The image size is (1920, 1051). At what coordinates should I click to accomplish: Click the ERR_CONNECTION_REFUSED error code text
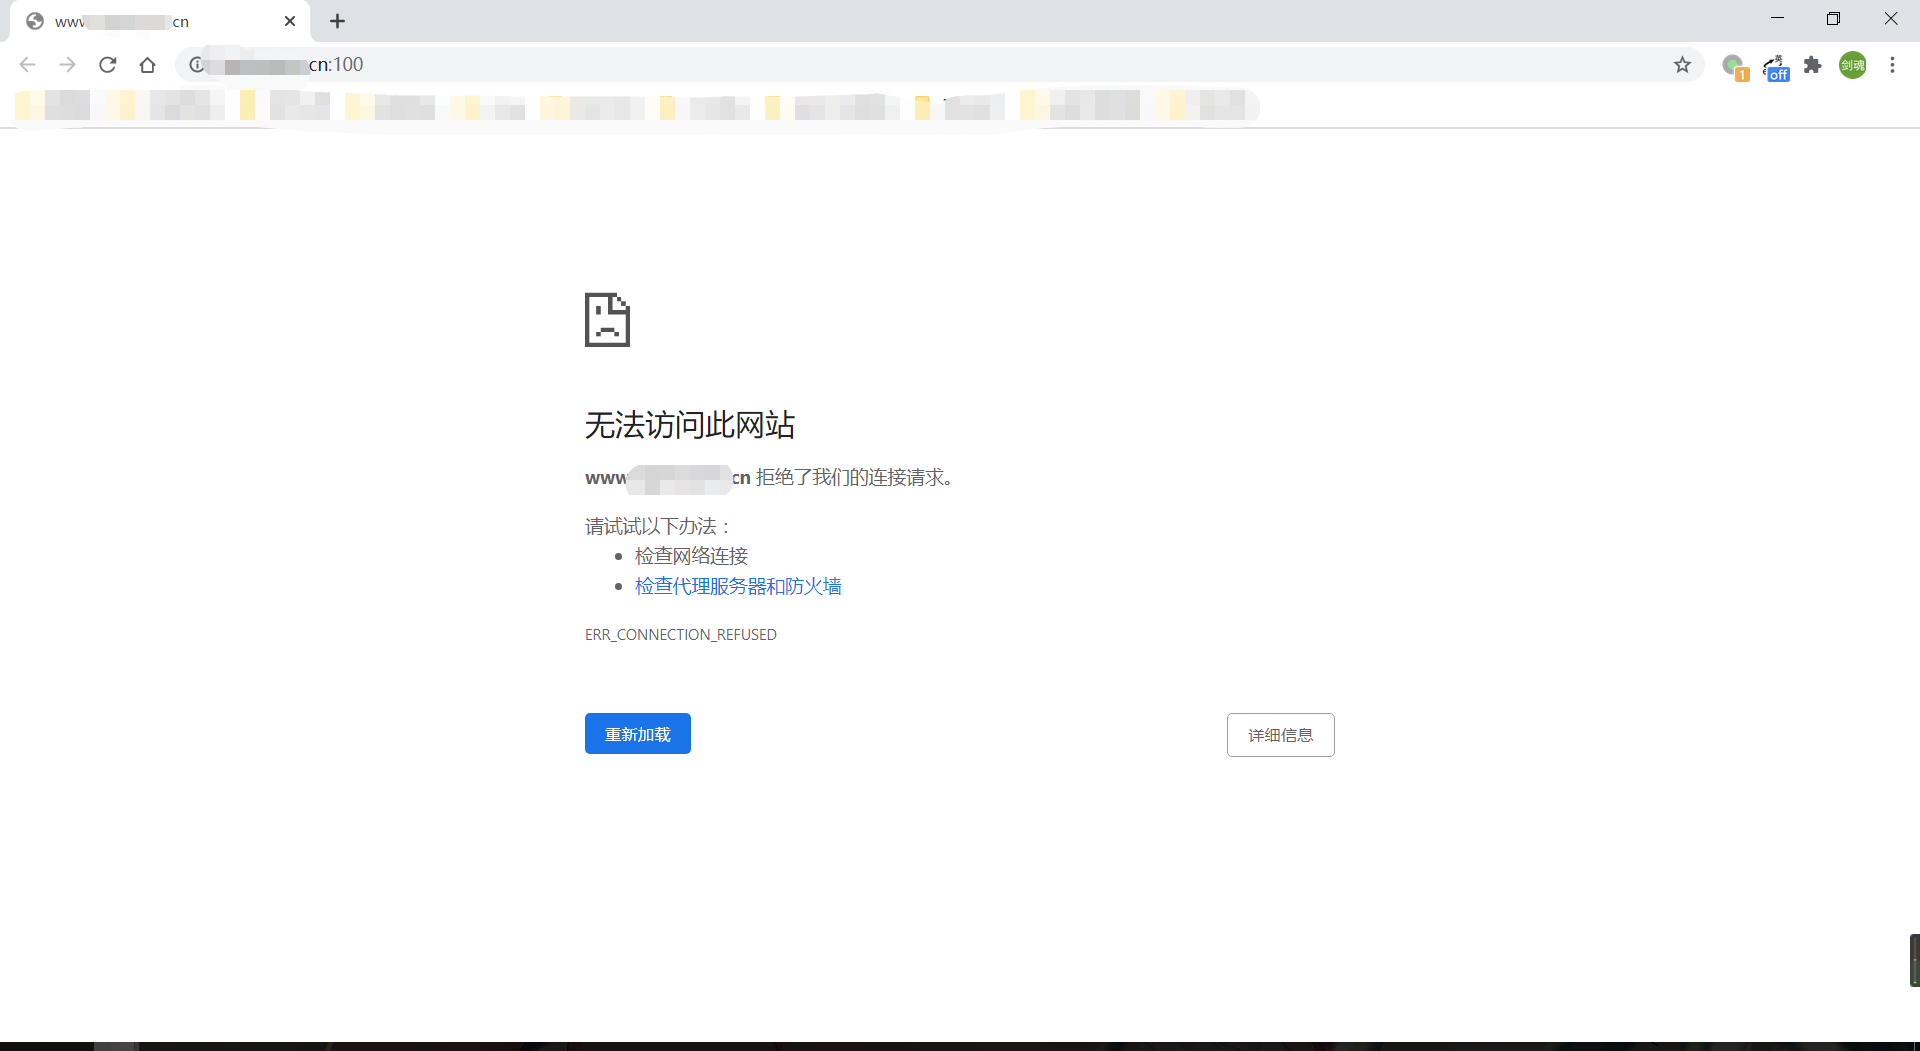click(681, 635)
